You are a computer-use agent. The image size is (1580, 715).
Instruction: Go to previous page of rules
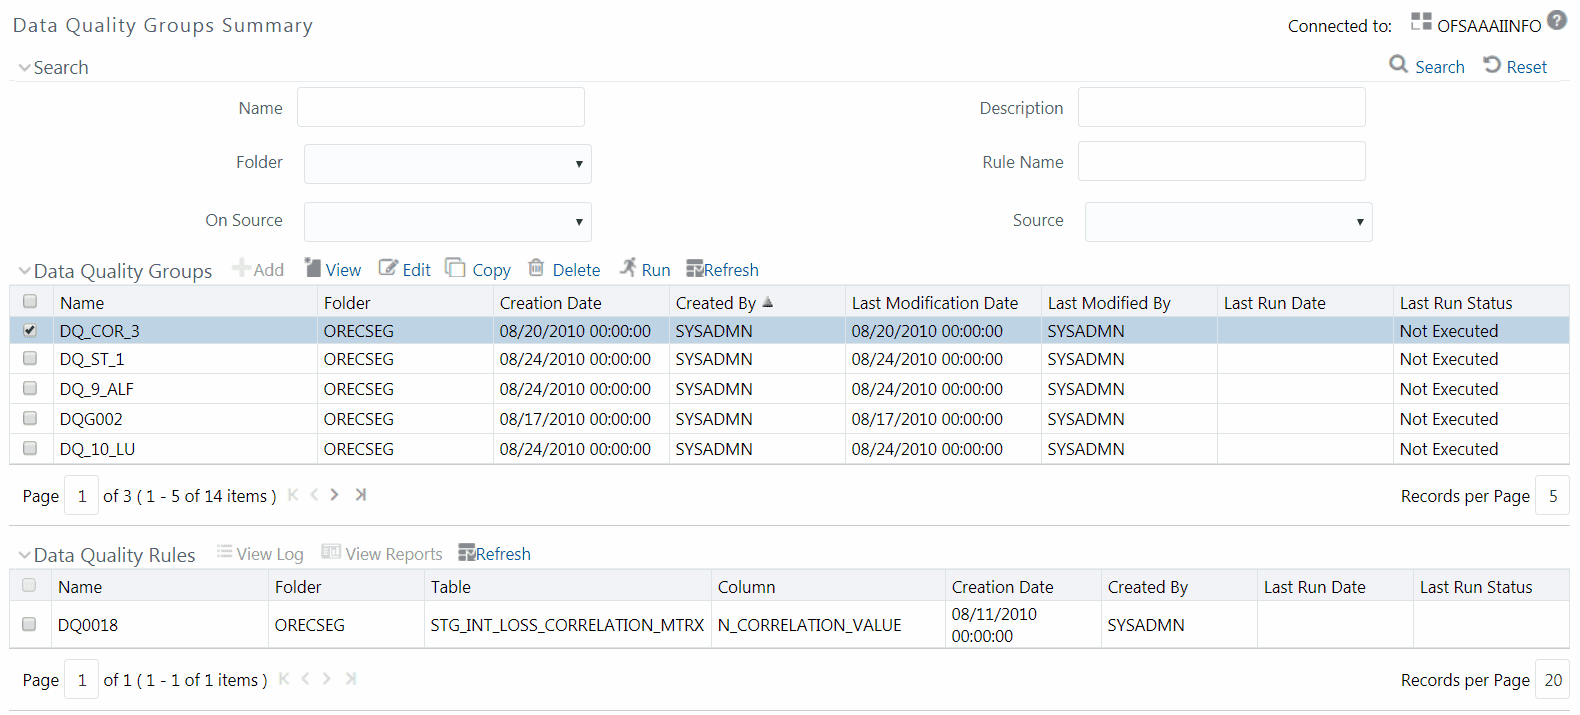tap(305, 678)
